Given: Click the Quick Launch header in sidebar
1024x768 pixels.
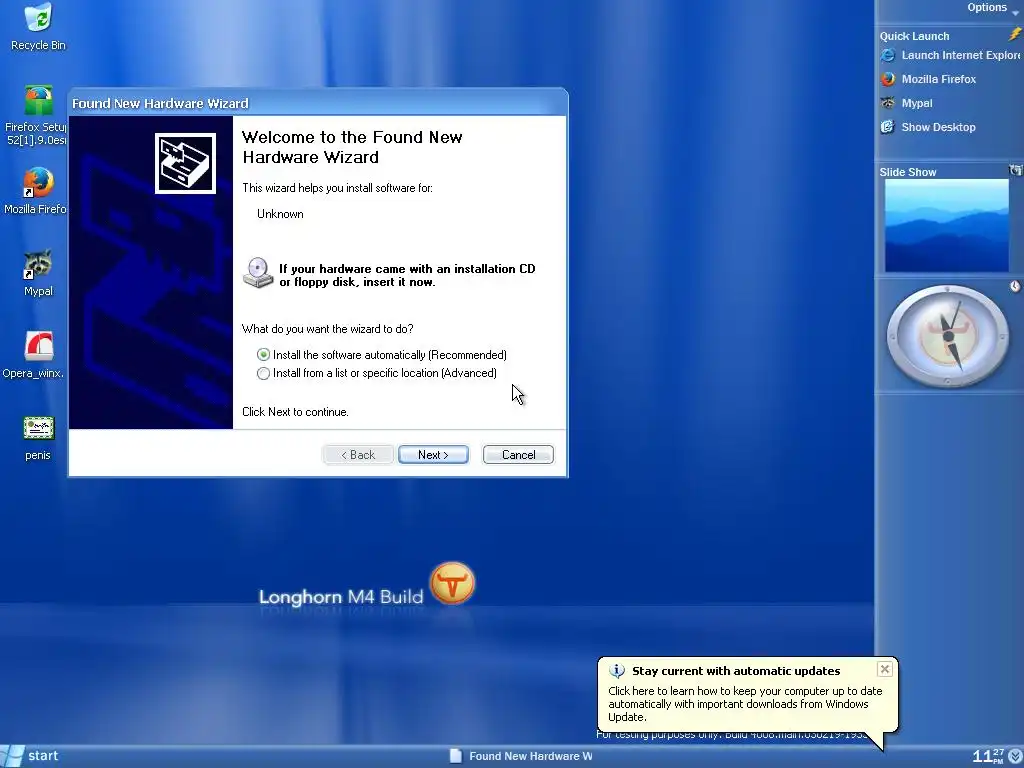Looking at the screenshot, I should 914,36.
